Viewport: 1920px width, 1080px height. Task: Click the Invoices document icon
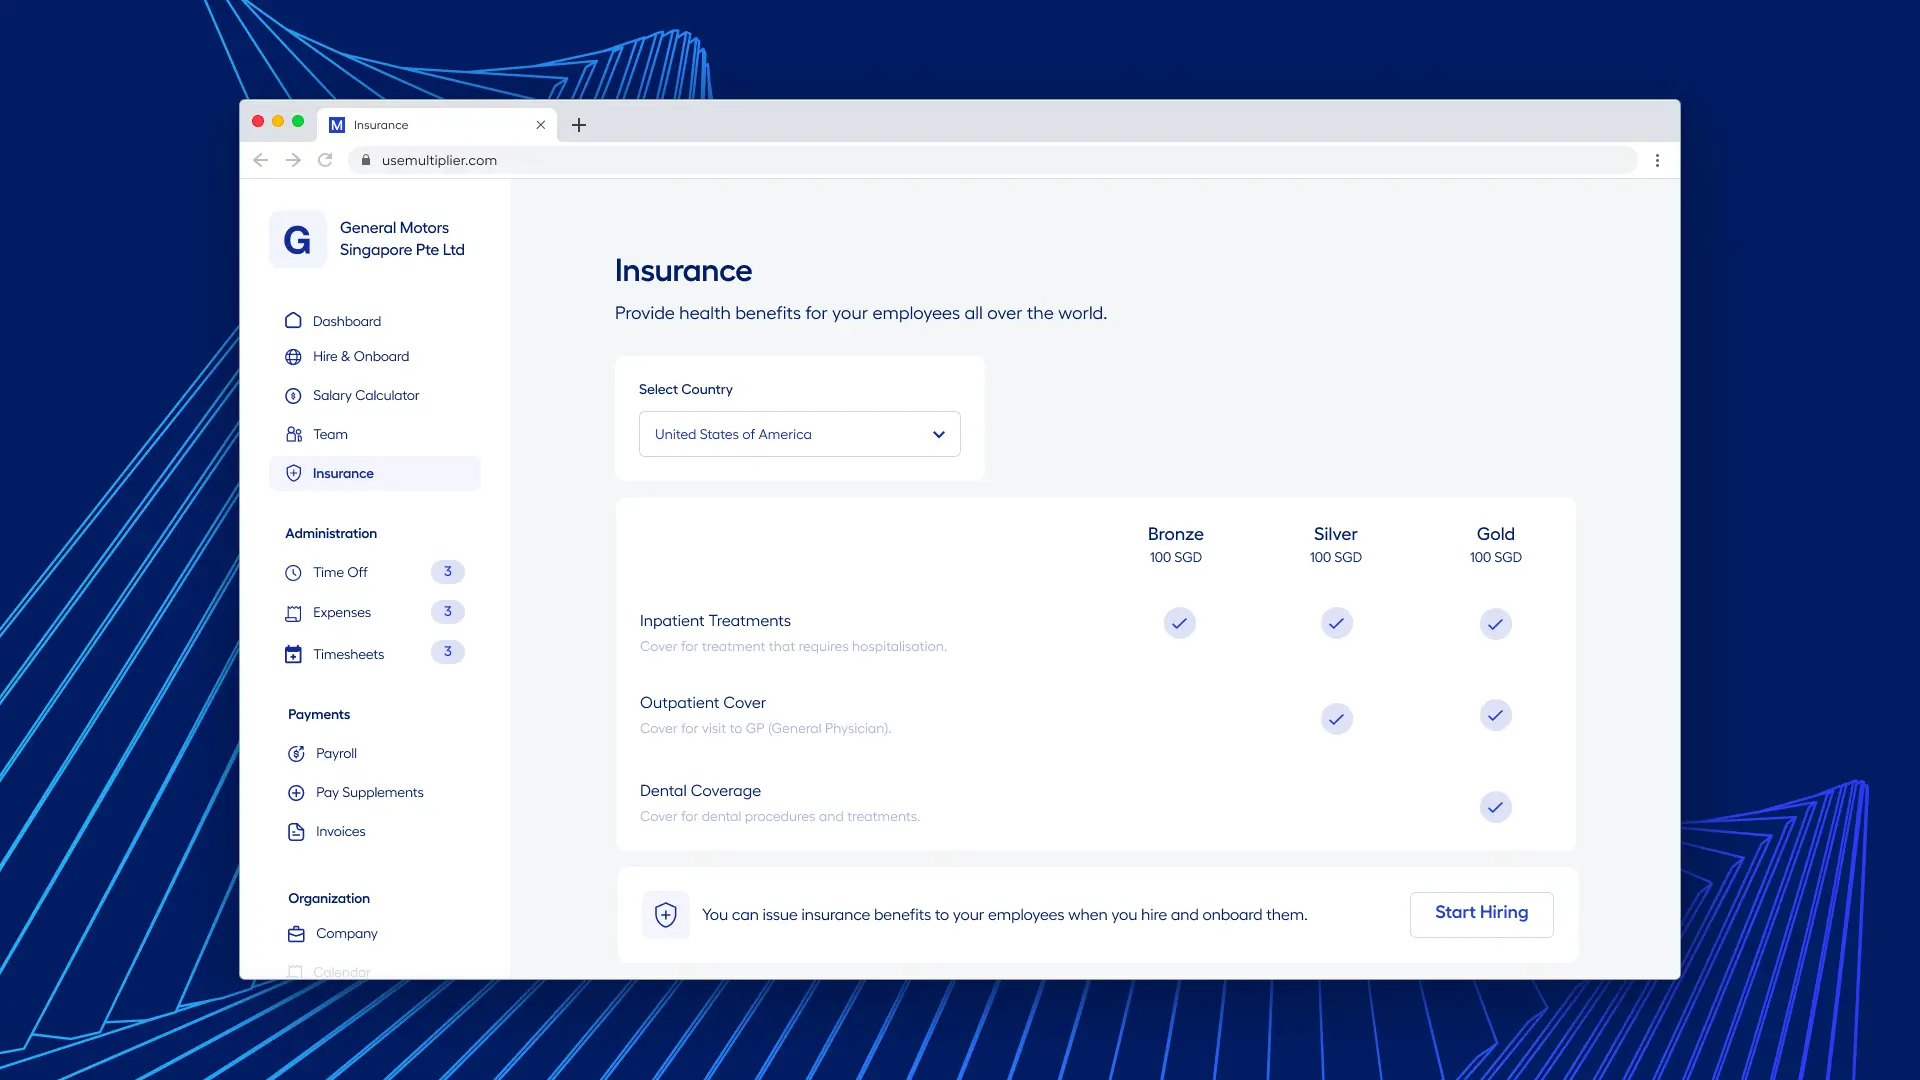[296, 832]
